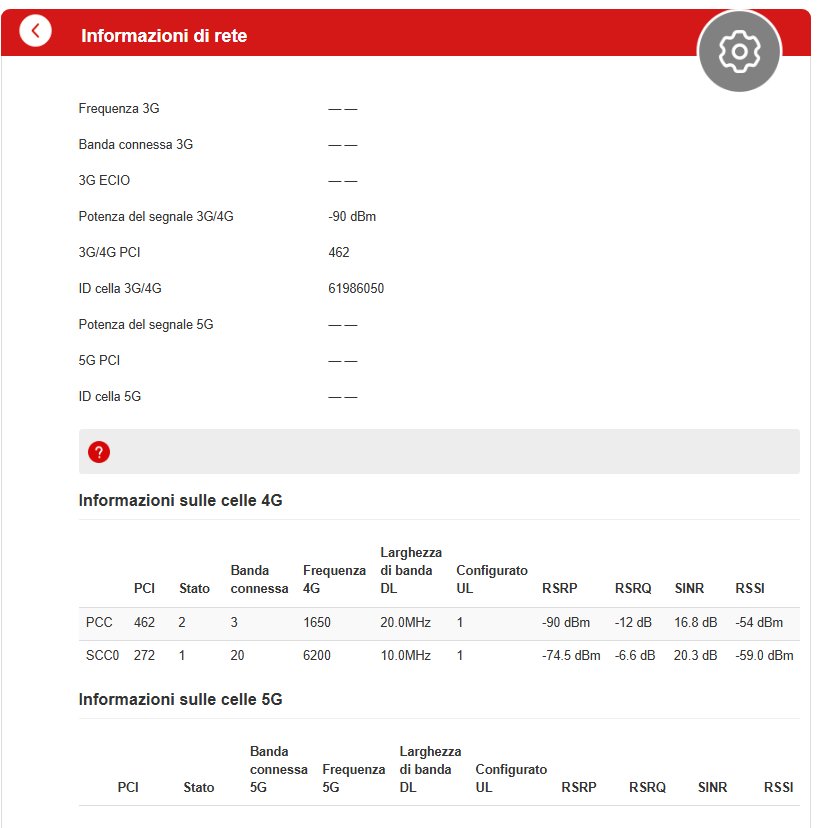Select SCC0 RSSI value -59.0 dBm
Image resolution: width=817 pixels, height=828 pixels.
764,655
